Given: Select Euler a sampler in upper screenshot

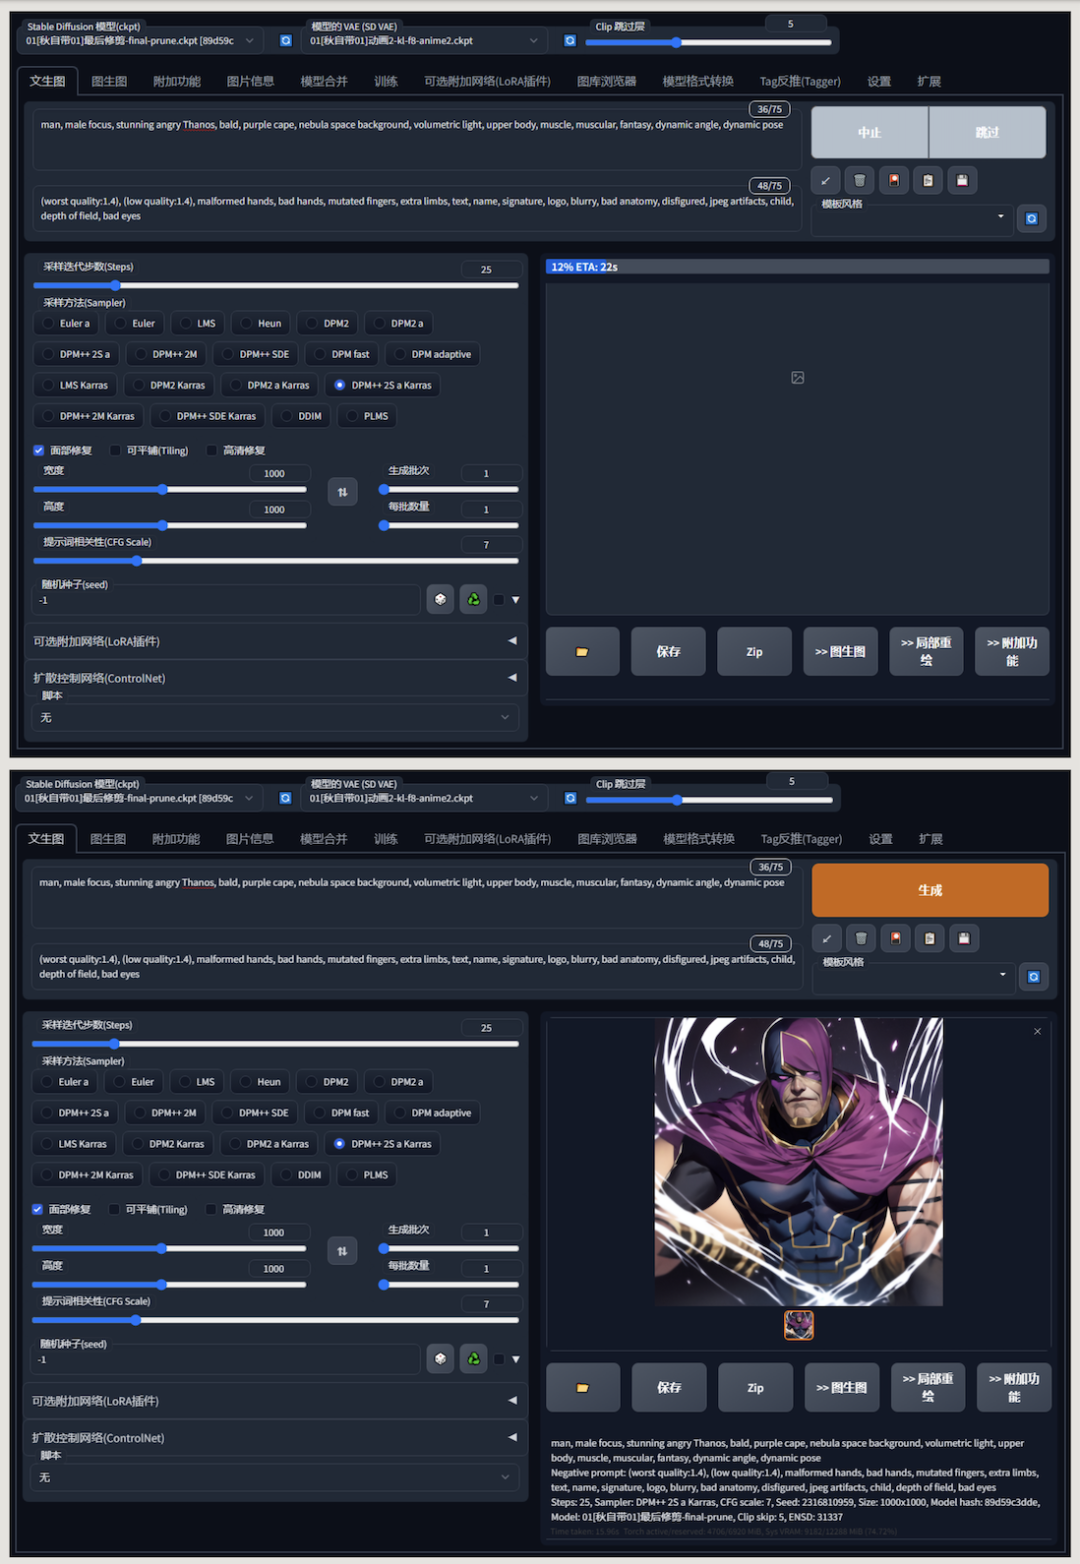Looking at the screenshot, I should click(x=66, y=323).
